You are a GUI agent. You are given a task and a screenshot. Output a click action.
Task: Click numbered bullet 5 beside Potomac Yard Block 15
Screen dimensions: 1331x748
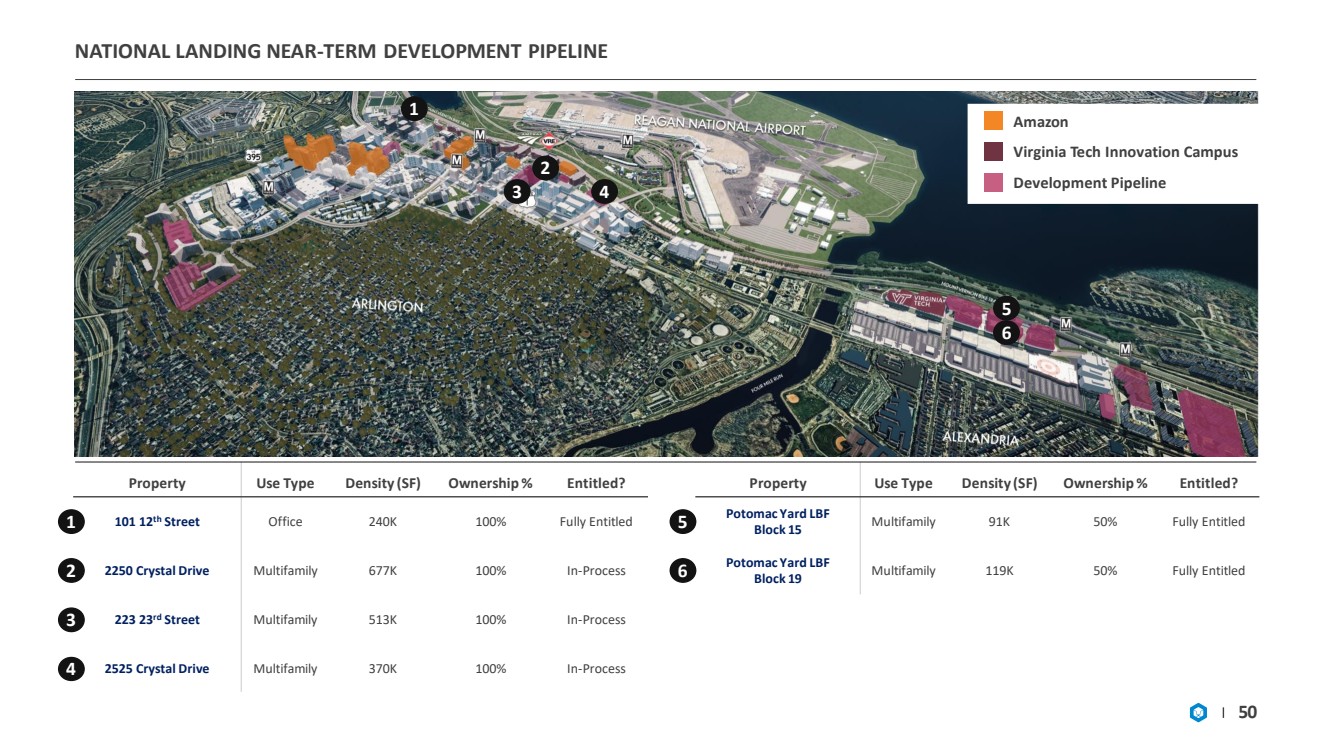pos(682,522)
